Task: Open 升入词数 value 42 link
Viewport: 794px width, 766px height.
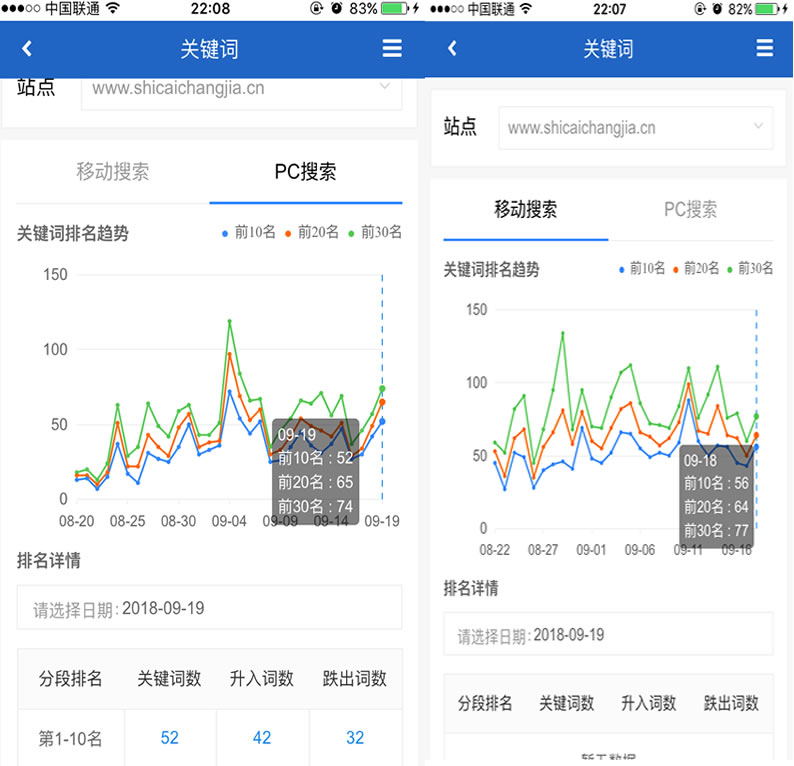Action: click(x=262, y=738)
